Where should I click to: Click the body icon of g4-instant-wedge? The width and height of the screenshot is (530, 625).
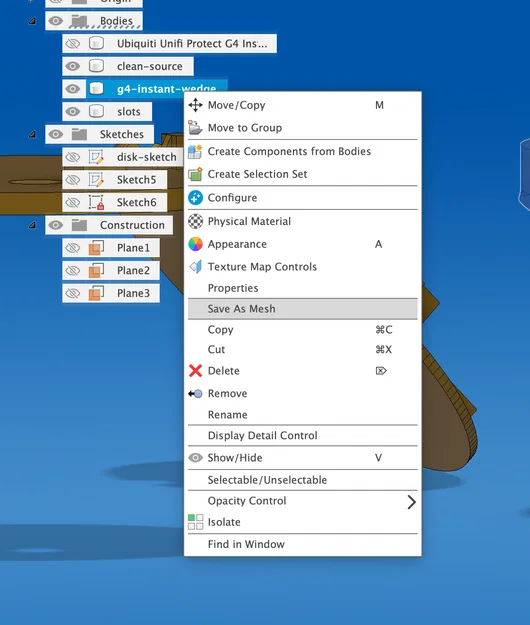(96, 88)
